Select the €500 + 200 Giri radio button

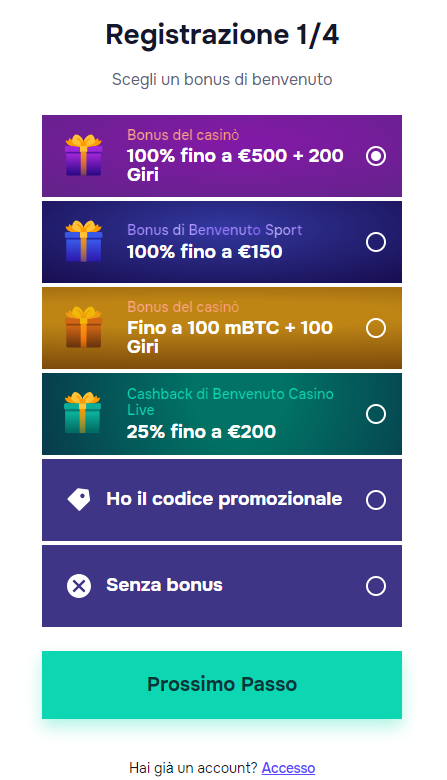coord(376,156)
